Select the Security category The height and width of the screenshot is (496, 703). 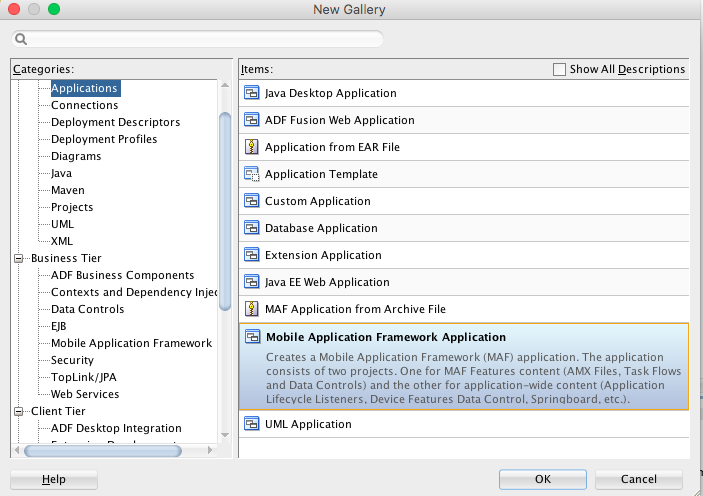pyautogui.click(x=72, y=361)
